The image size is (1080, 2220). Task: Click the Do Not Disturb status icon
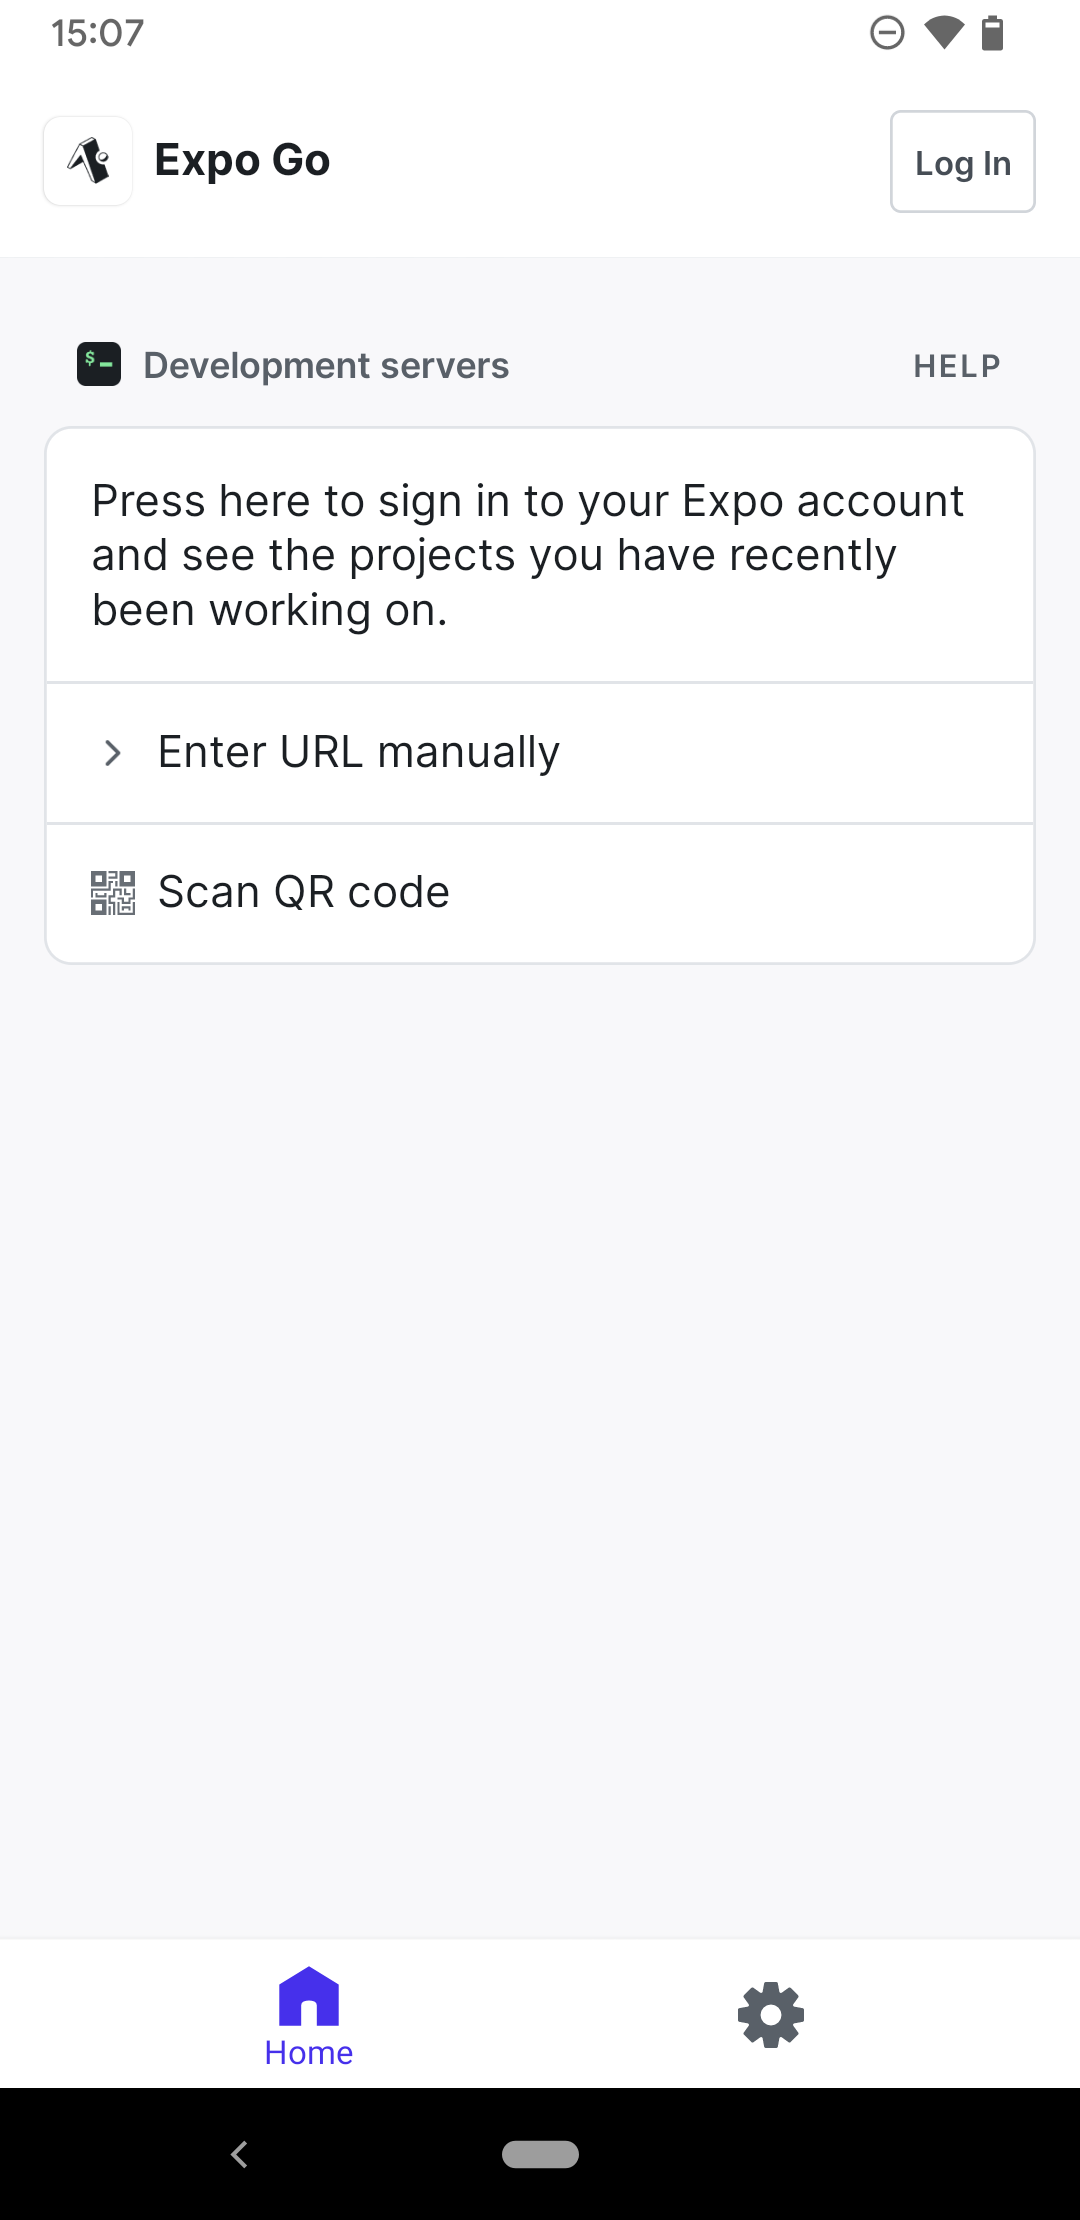tap(887, 33)
